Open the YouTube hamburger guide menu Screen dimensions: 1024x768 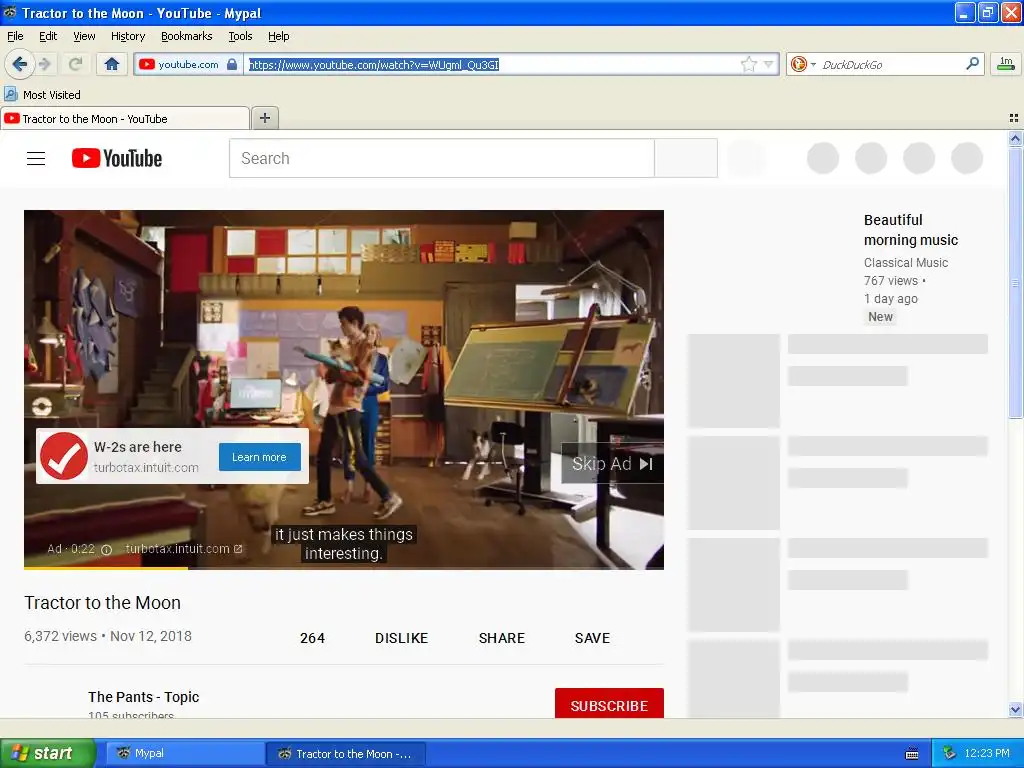[x=36, y=158]
